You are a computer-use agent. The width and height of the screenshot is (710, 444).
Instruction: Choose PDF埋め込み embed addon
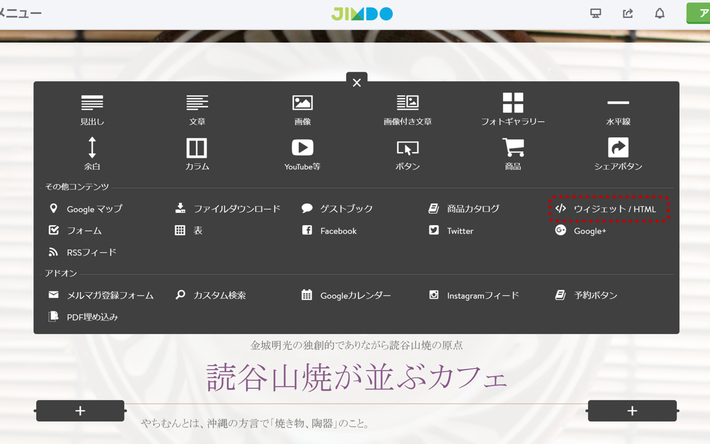pos(83,317)
